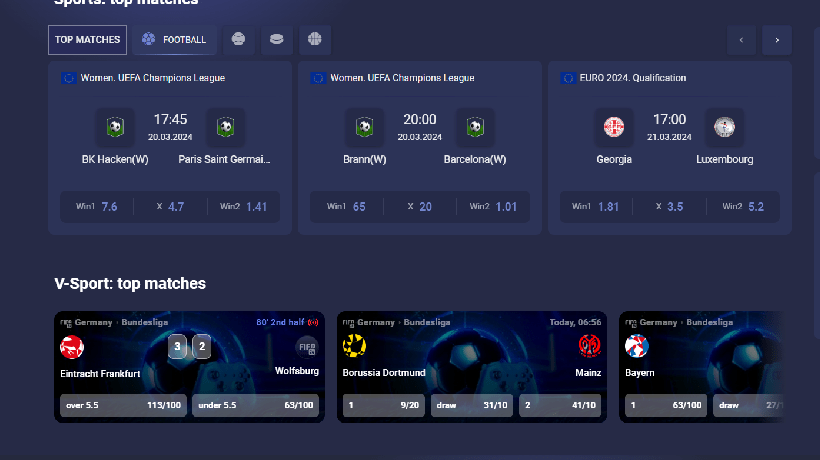Go to next top matches with right arrow
The width and height of the screenshot is (820, 460).
777,40
